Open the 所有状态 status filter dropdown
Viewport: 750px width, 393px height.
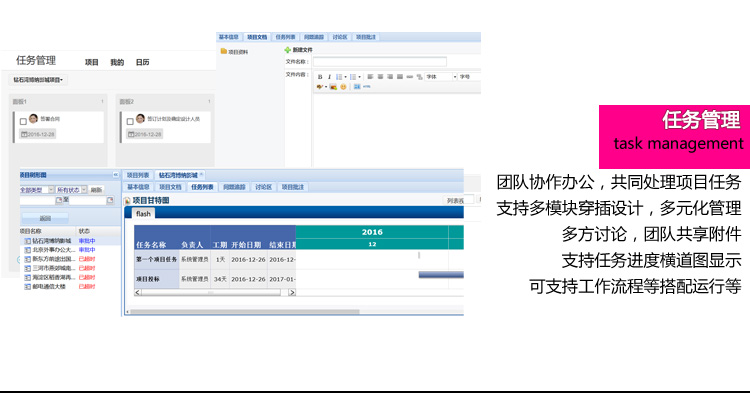[71, 190]
